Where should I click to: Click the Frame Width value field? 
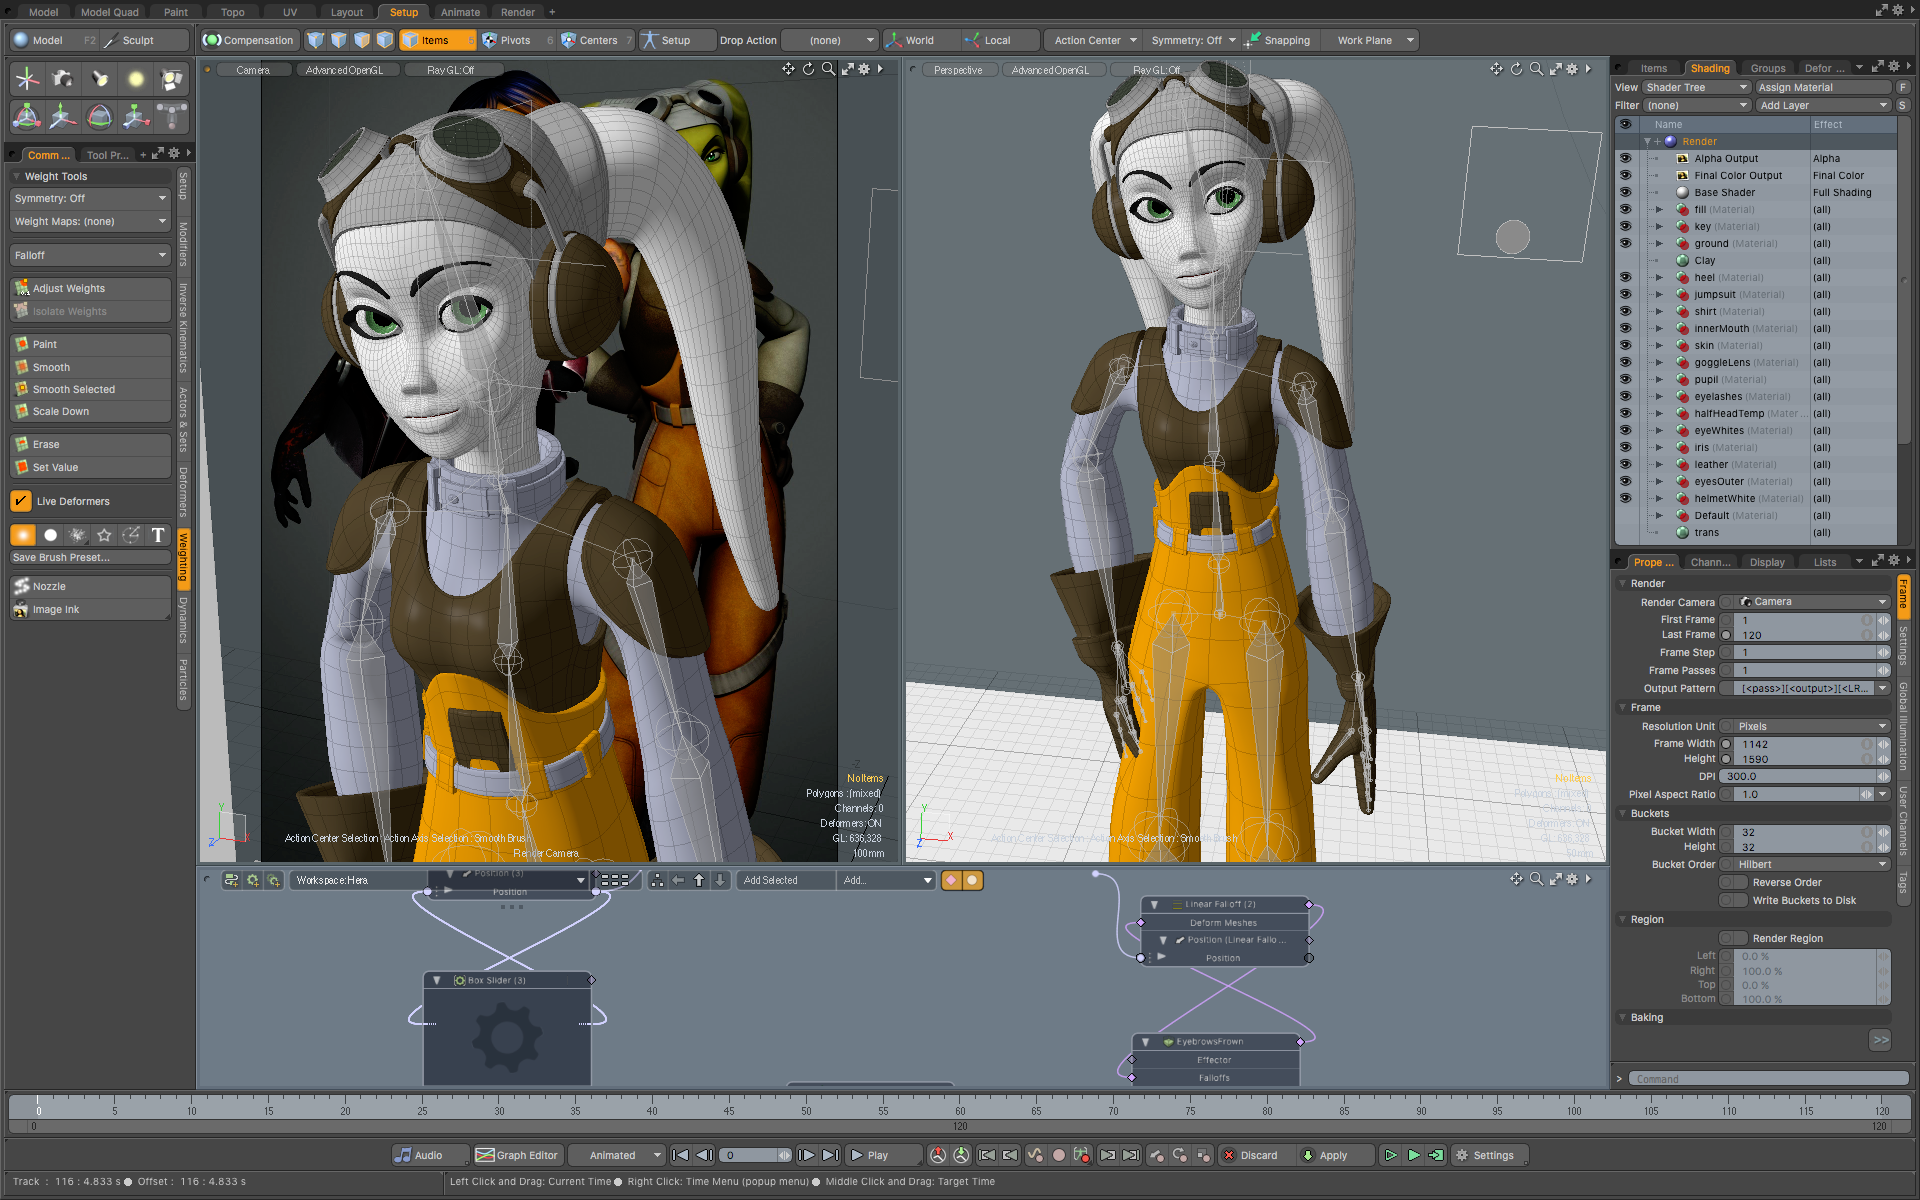(1805, 744)
